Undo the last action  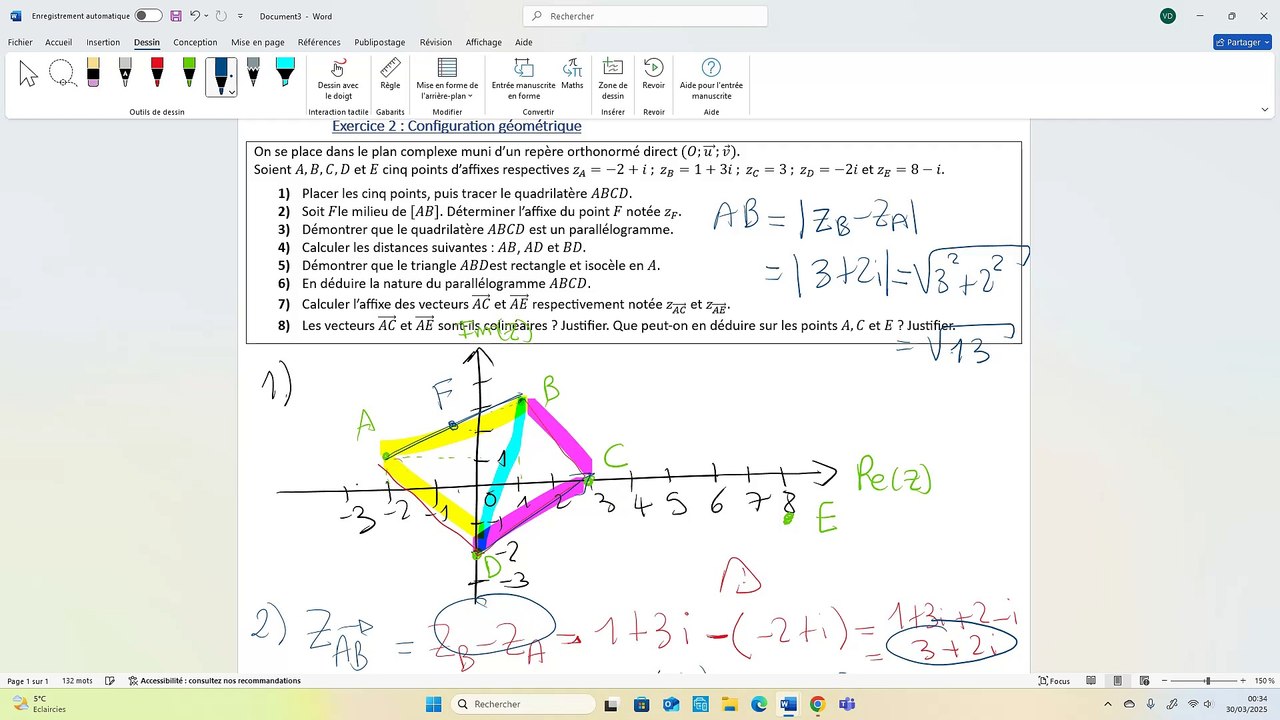195,16
